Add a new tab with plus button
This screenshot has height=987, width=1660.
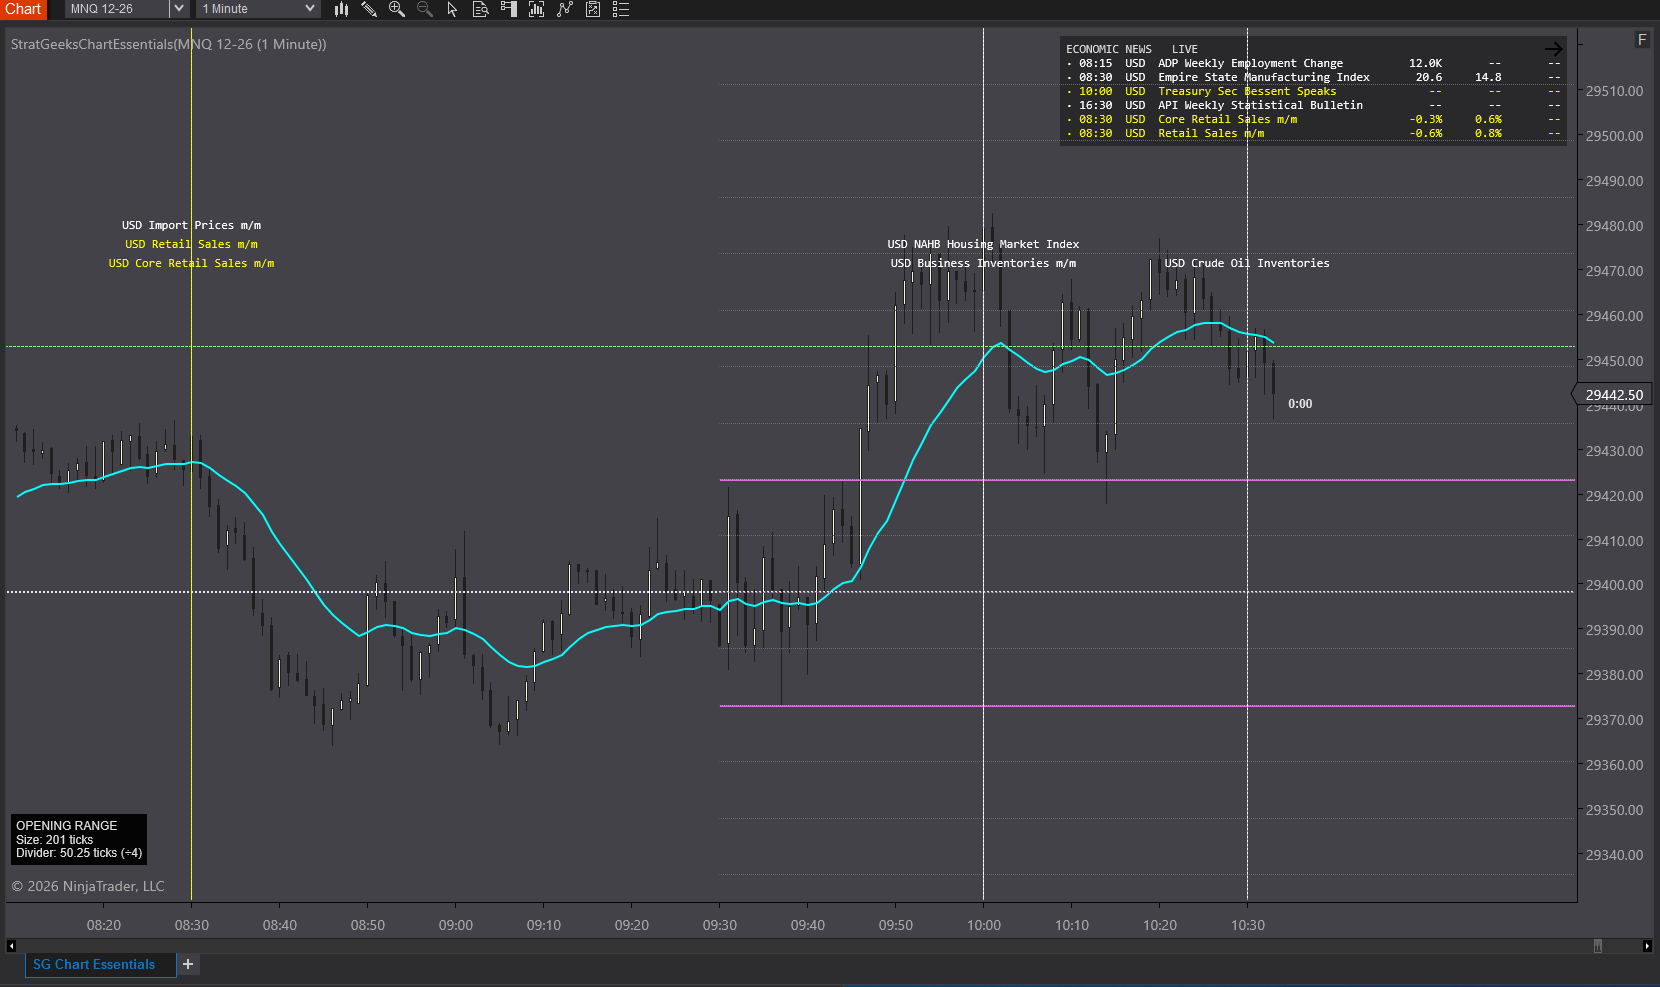188,964
